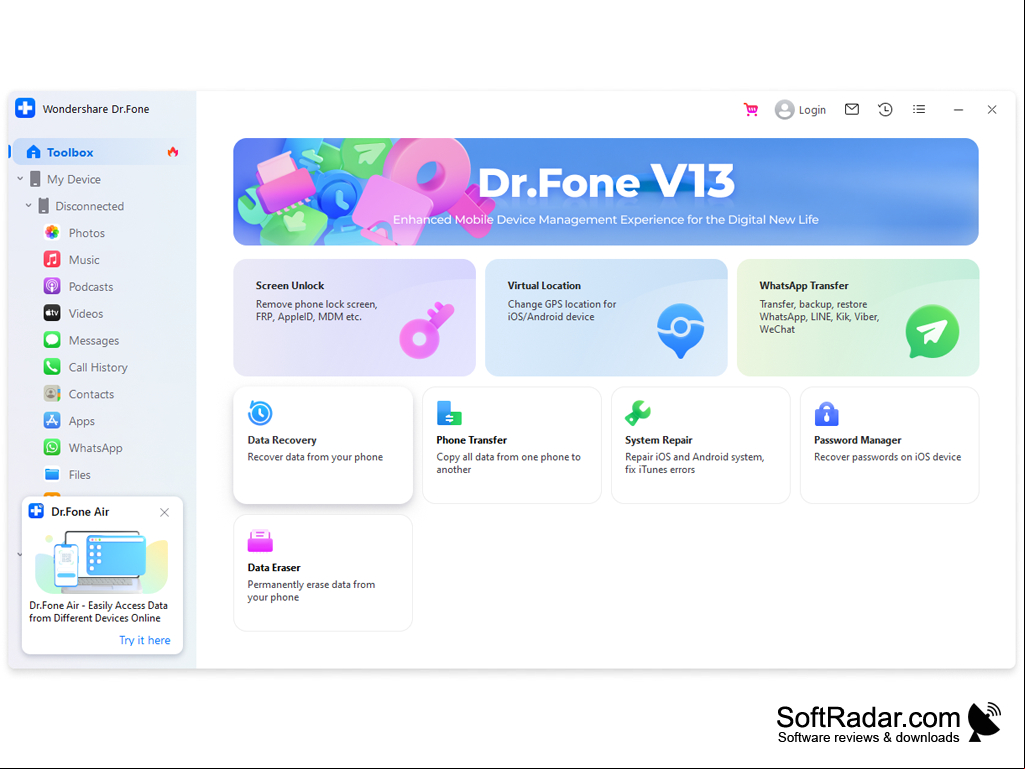Click the Messages bubble icon
The width and height of the screenshot is (1025, 769).
52,340
